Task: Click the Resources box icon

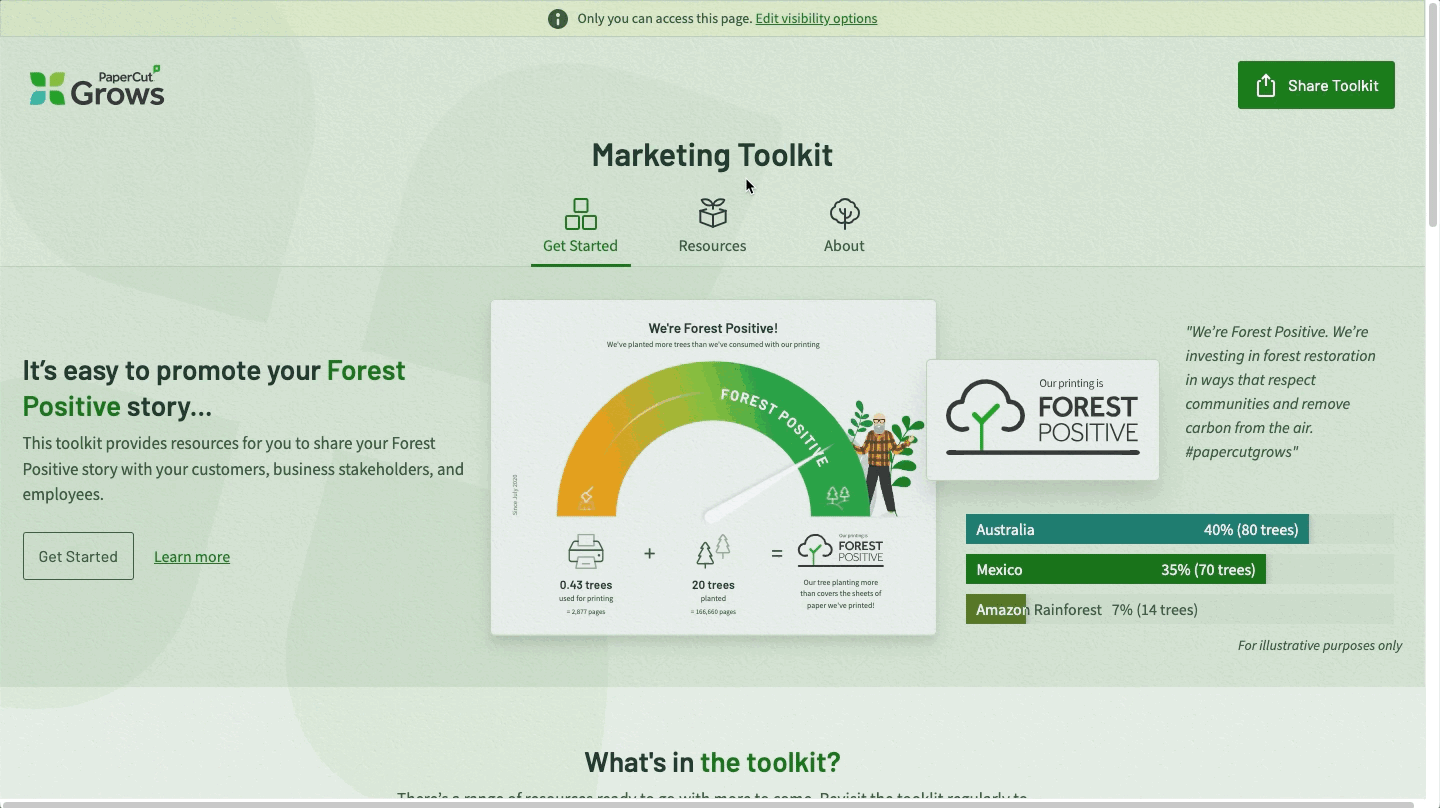Action: 712,213
